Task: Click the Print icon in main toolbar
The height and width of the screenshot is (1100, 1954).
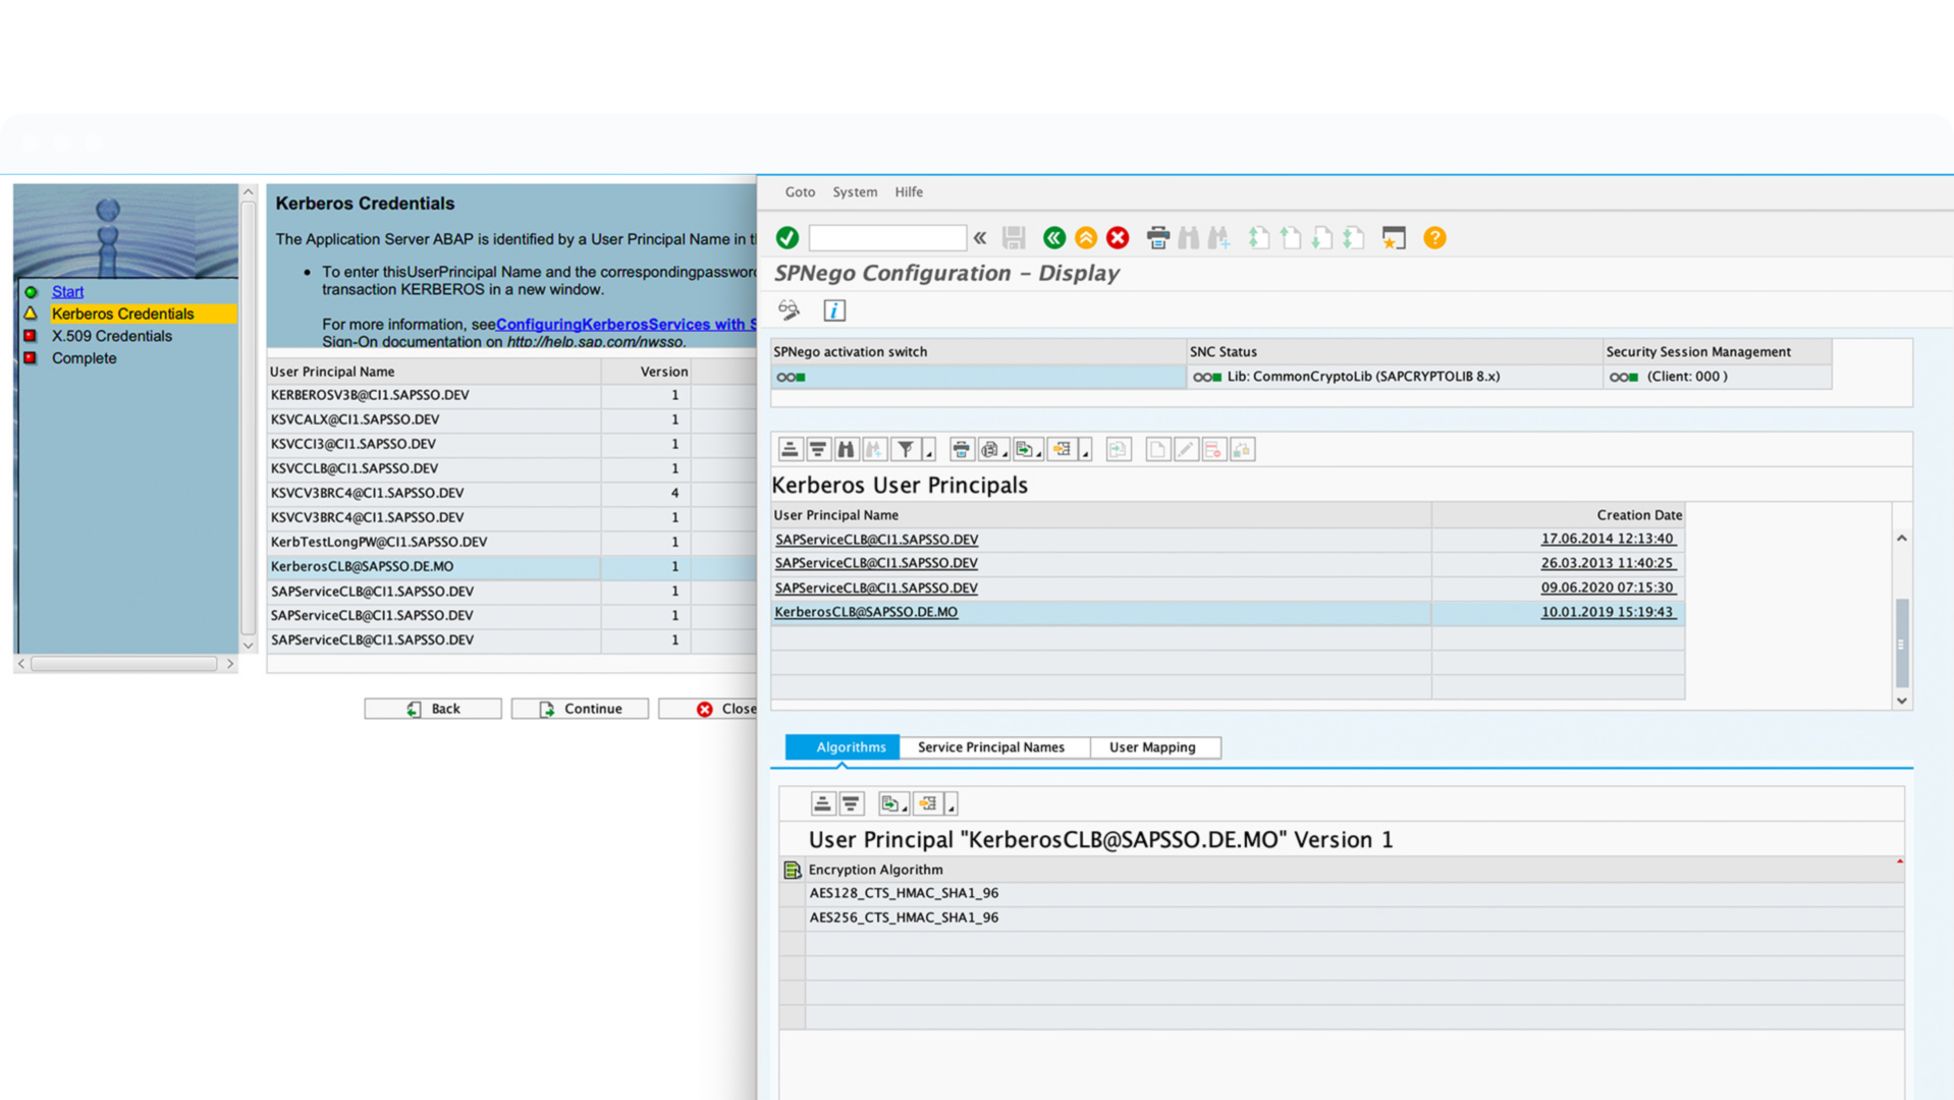Action: [x=1157, y=238]
